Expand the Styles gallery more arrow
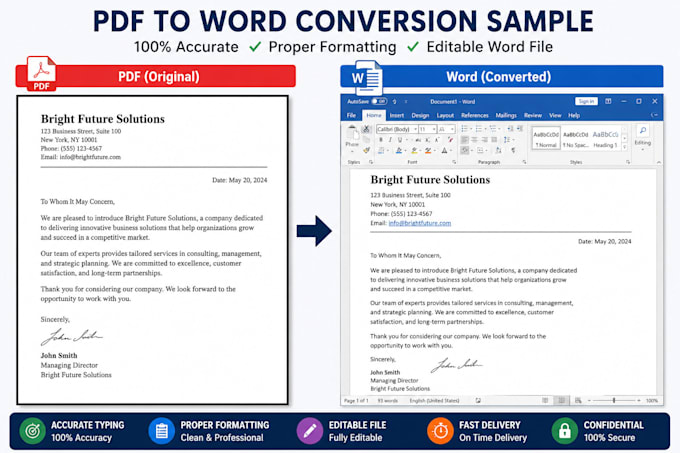The width and height of the screenshot is (680, 453). click(624, 147)
